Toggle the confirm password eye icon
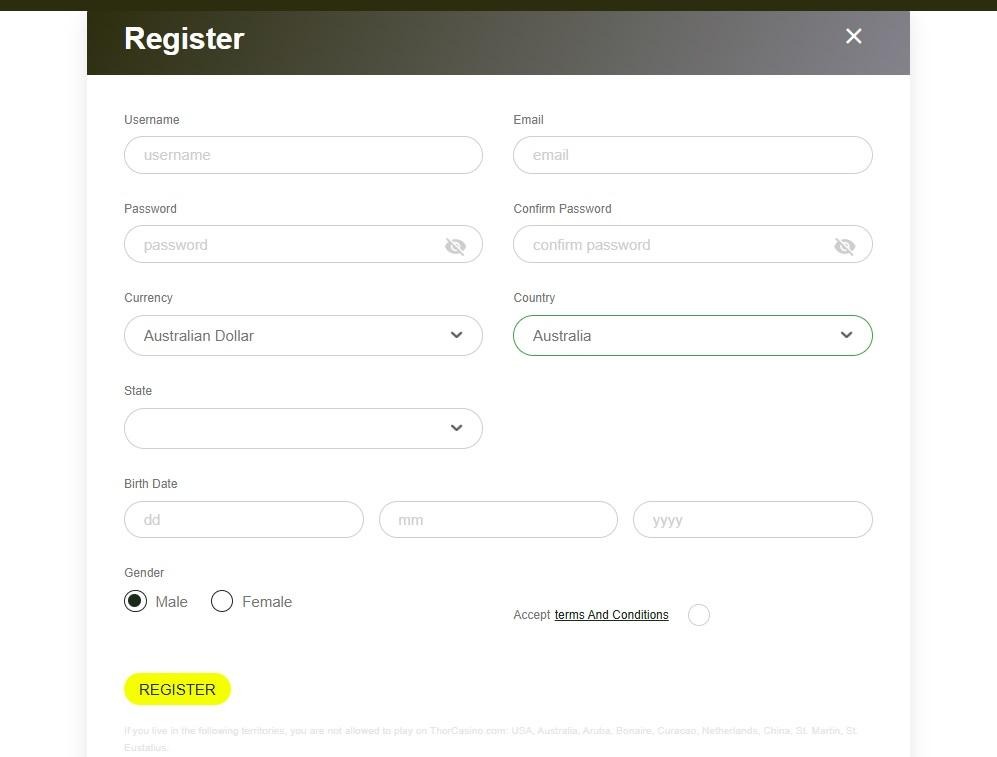 point(845,245)
